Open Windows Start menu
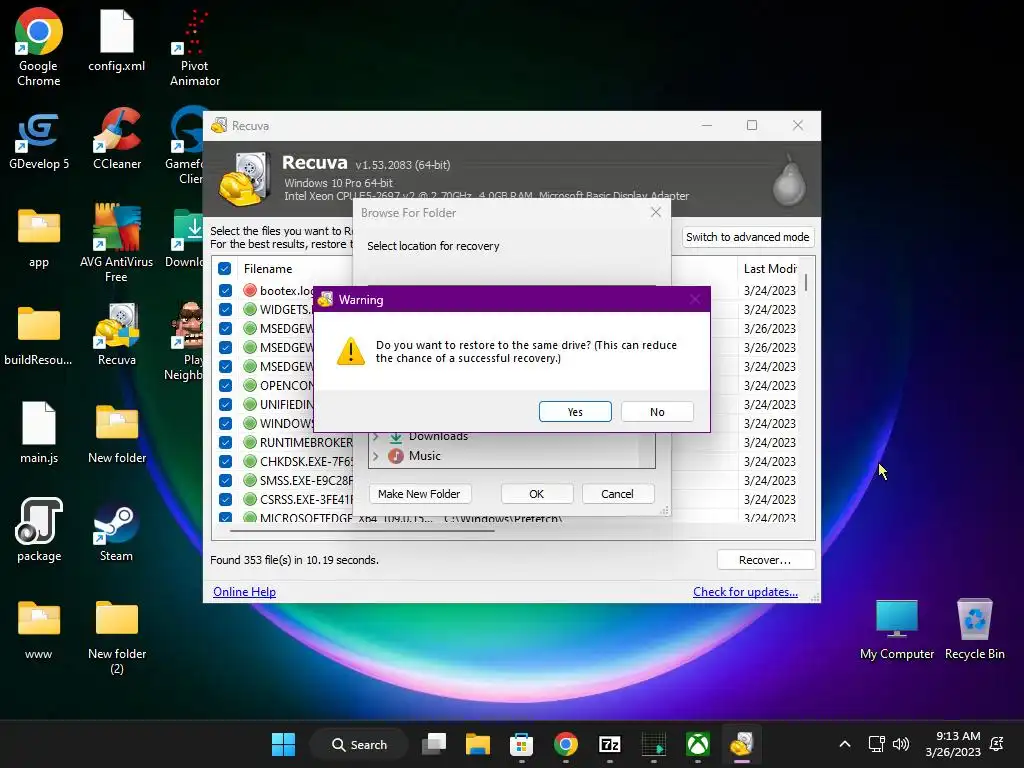Image resolution: width=1024 pixels, height=768 pixels. pos(283,744)
